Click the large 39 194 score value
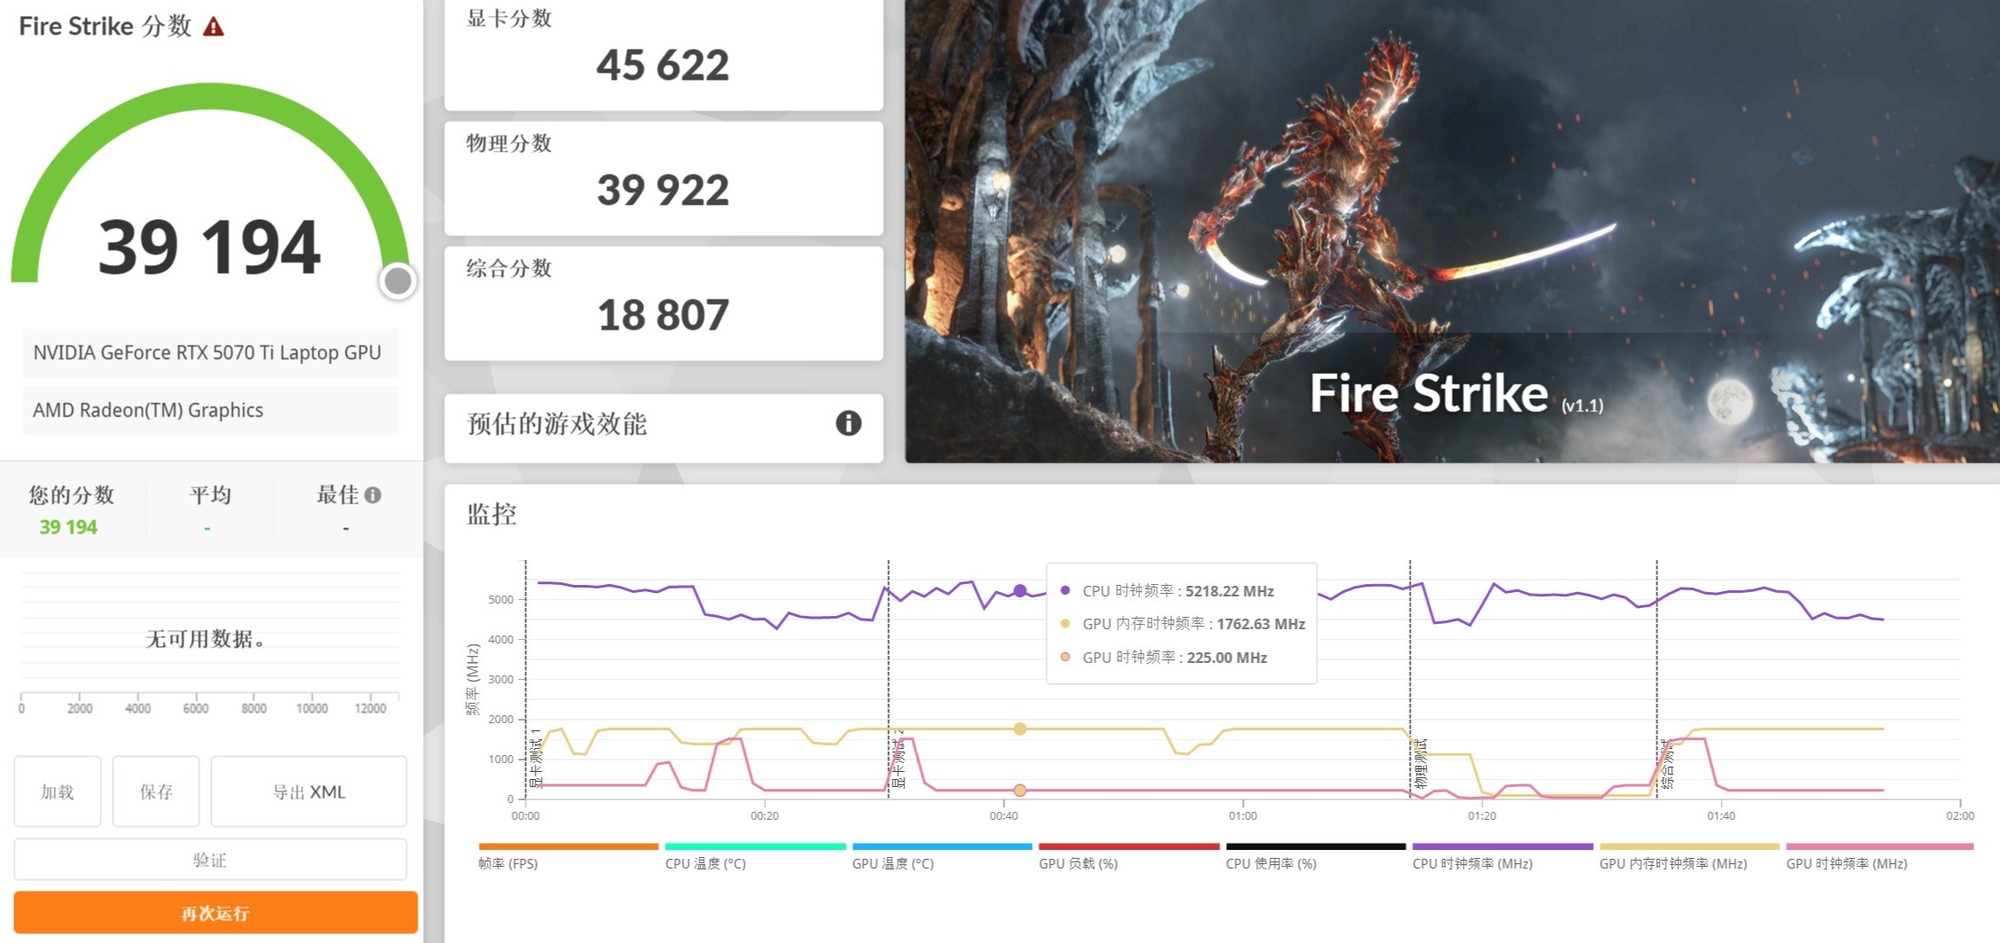The image size is (2000, 943). (x=209, y=247)
